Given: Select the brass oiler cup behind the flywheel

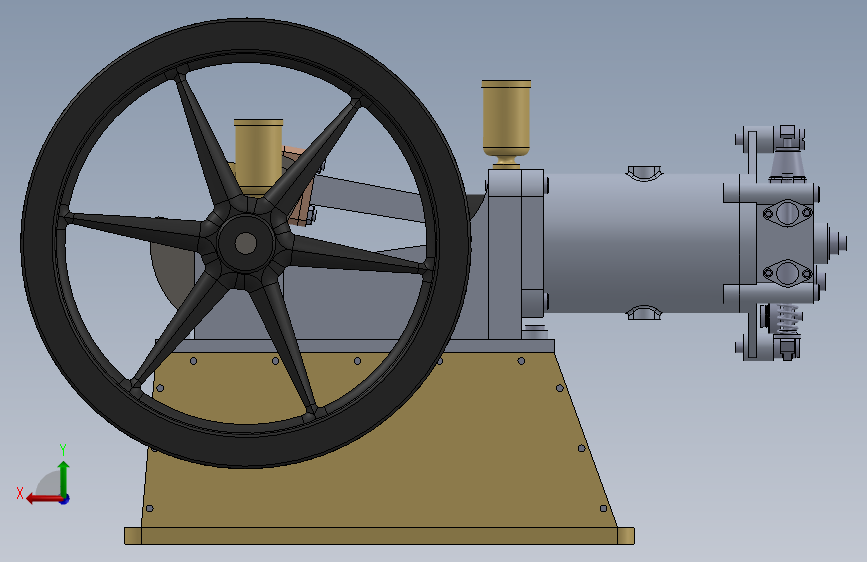Looking at the screenshot, I should tap(258, 156).
